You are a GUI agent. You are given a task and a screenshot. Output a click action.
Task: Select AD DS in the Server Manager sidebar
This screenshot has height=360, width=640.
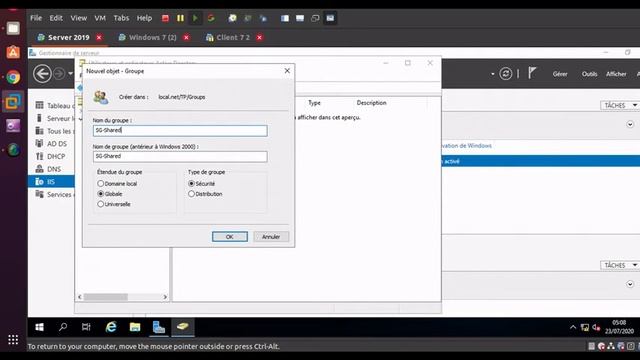[51, 144]
